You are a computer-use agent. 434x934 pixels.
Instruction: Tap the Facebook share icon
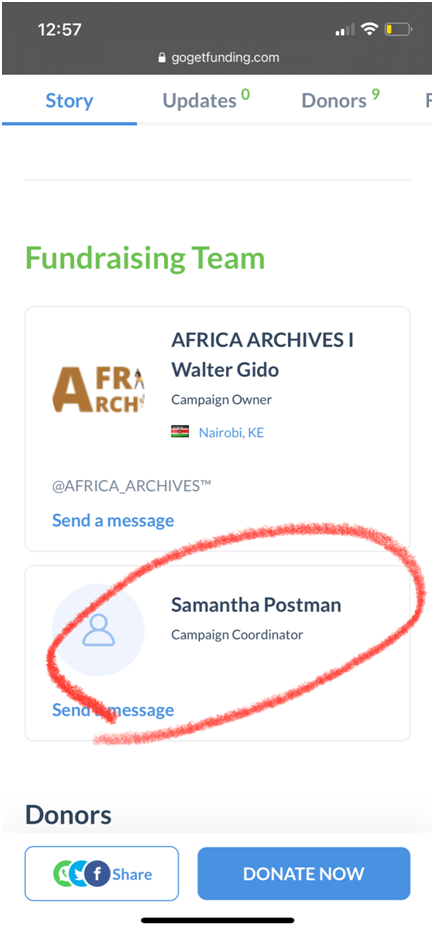[x=96, y=874]
